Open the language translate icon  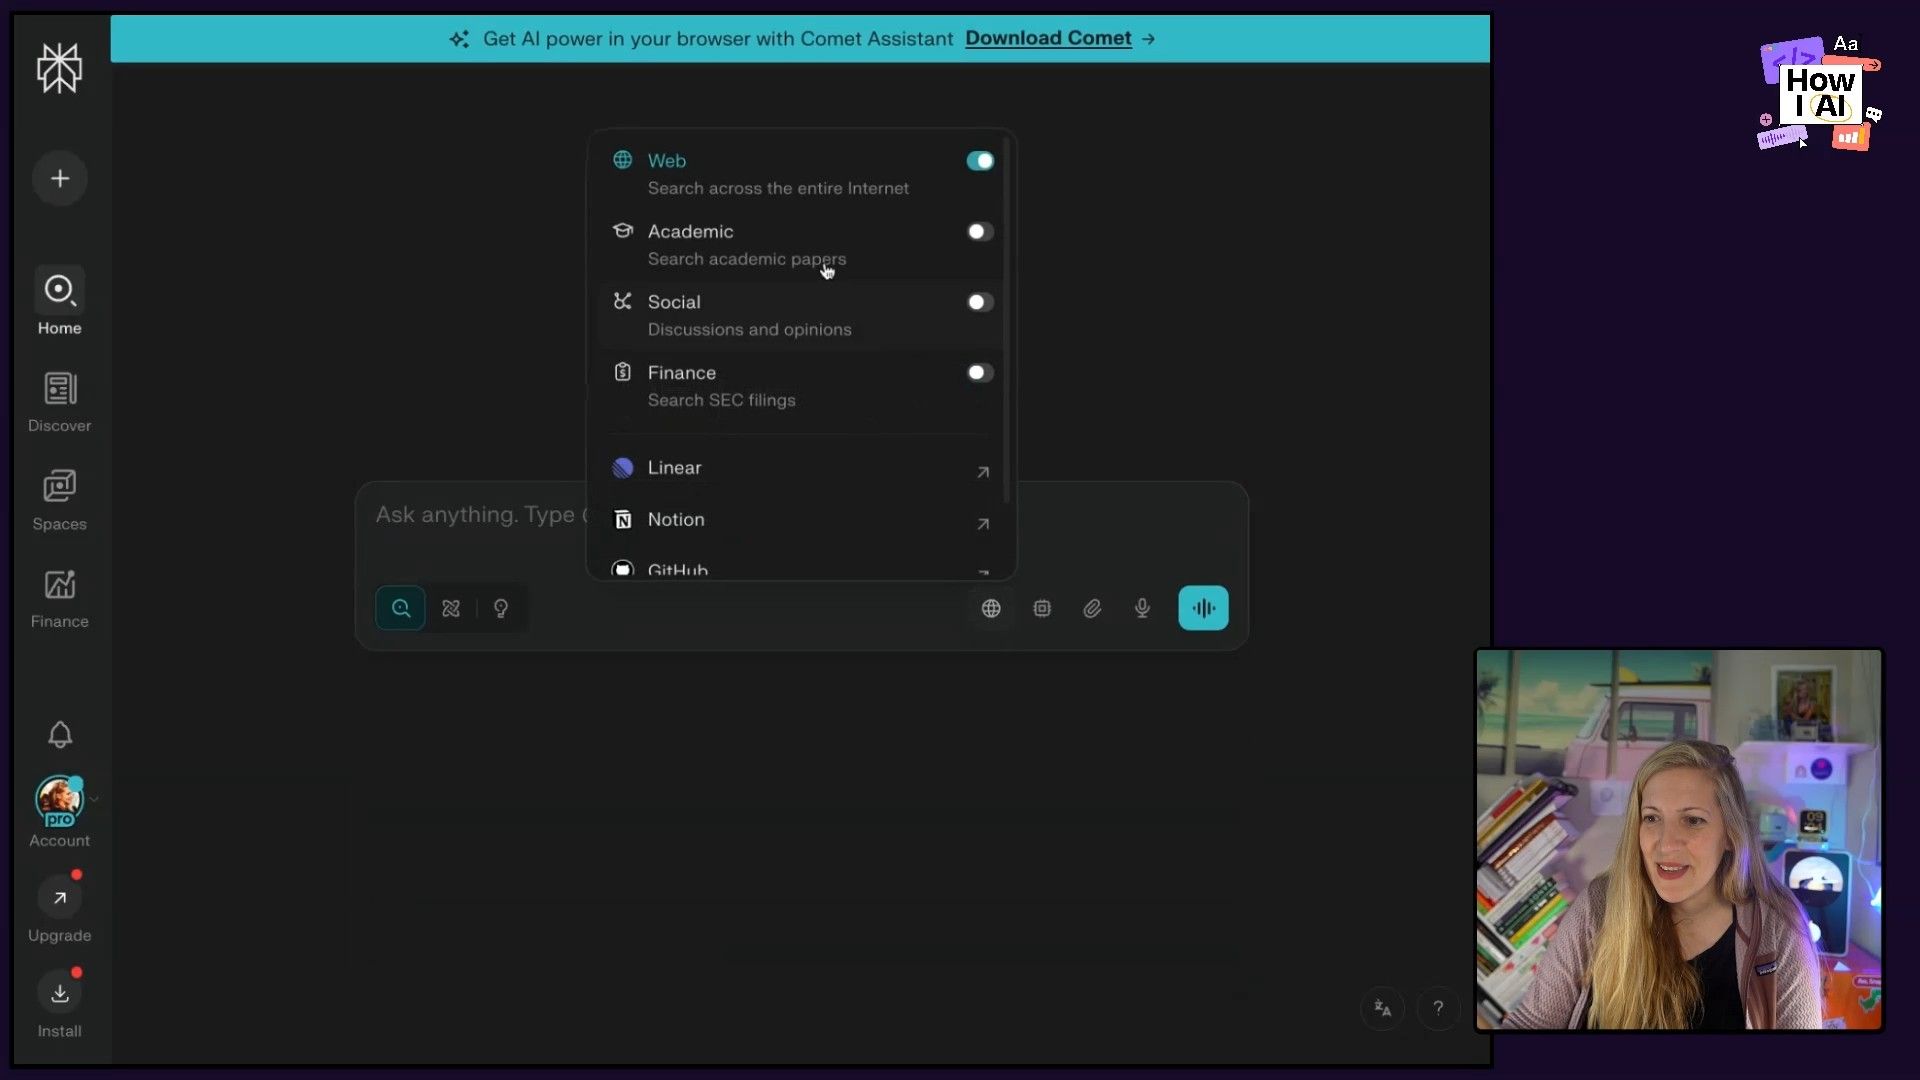1383,1008
